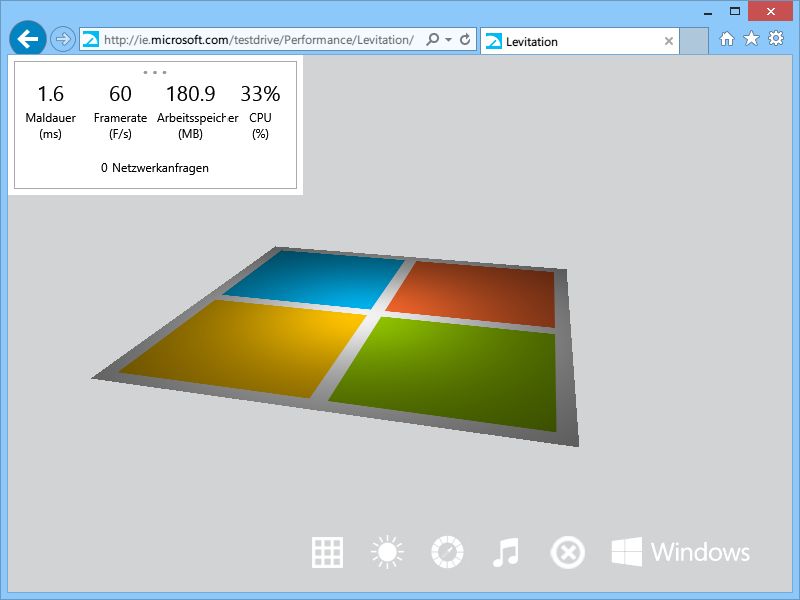Screen dimensions: 800x600
Task: Close the Levitation tab
Action: tap(668, 41)
